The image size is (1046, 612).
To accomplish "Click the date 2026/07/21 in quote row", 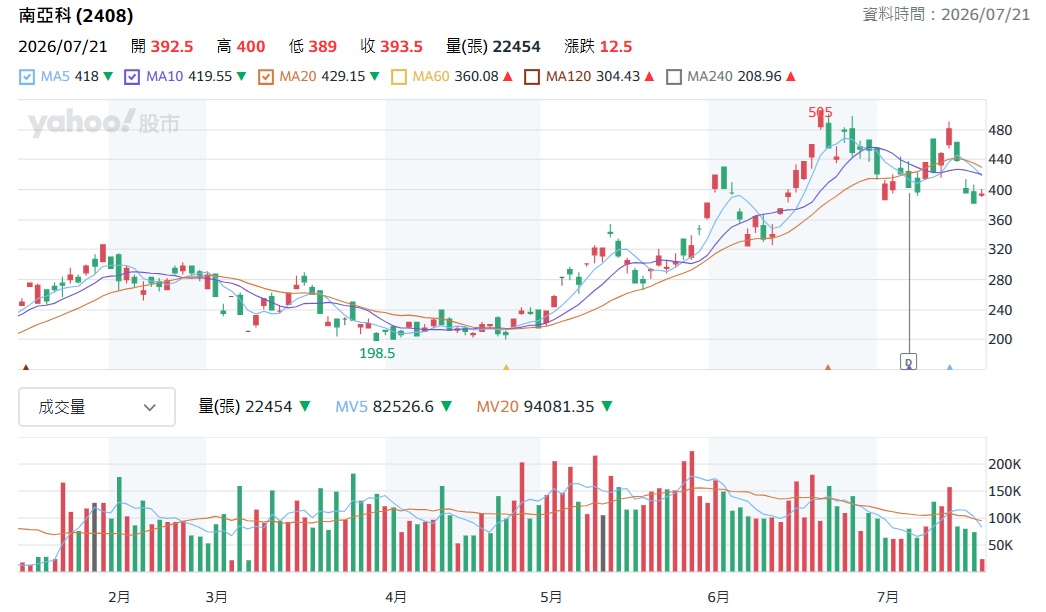I will pyautogui.click(x=63, y=46).
